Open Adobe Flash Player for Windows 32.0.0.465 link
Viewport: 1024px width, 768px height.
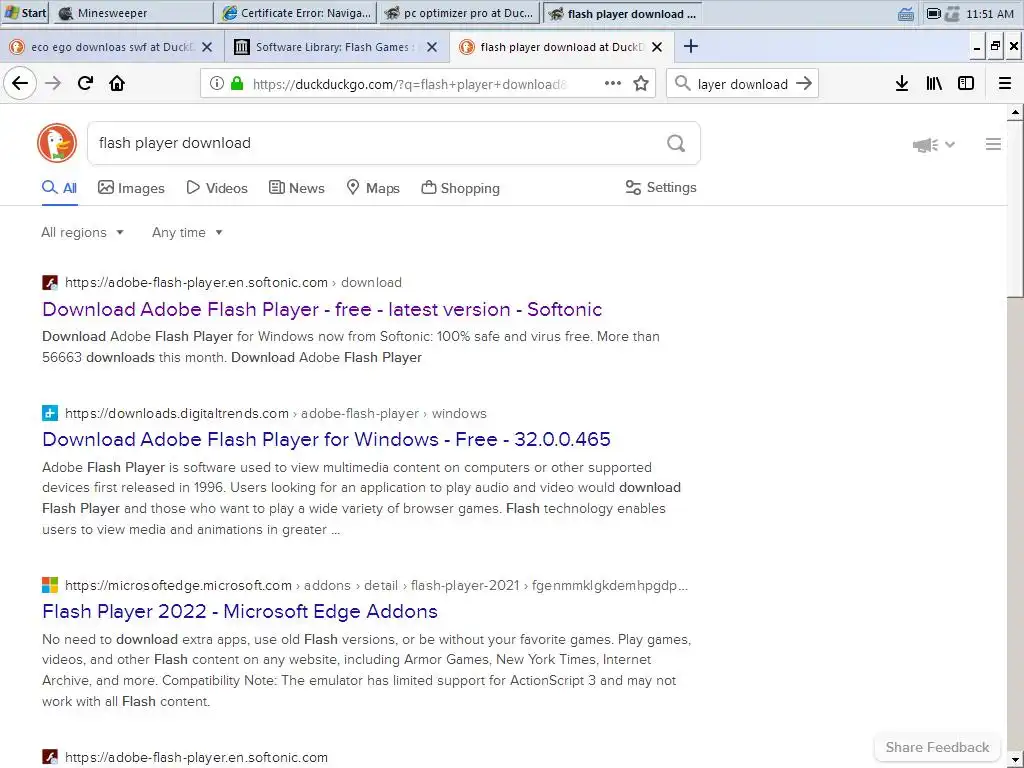click(326, 440)
